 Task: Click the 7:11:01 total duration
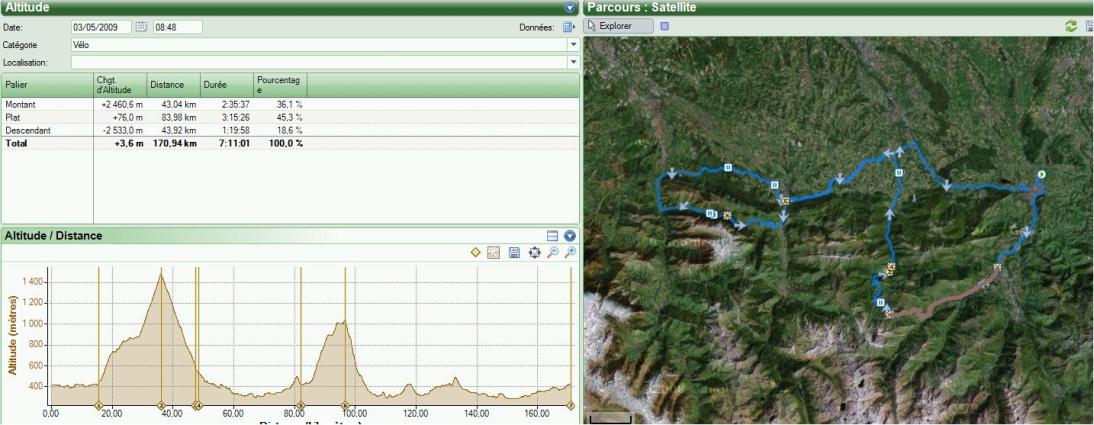234,143
